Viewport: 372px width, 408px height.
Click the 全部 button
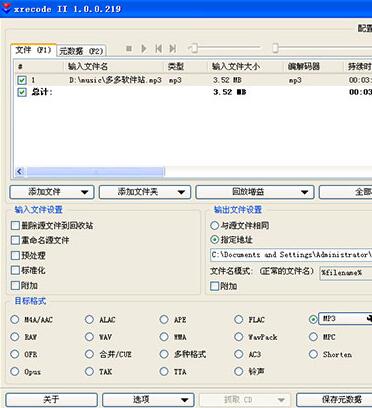(x=345, y=192)
